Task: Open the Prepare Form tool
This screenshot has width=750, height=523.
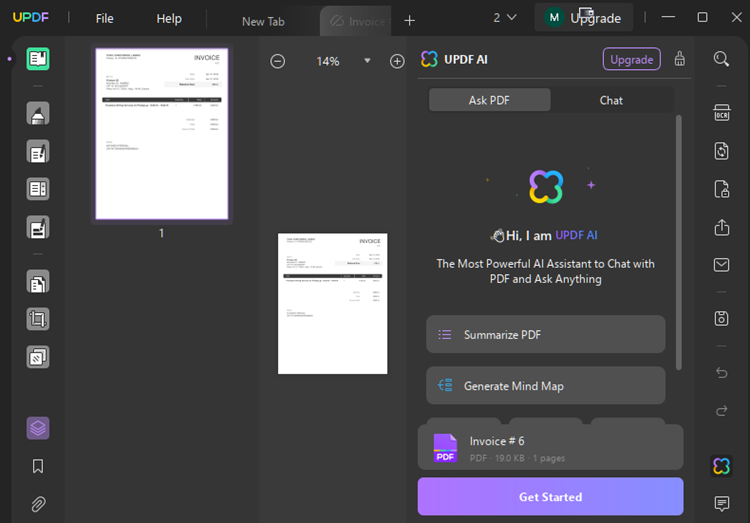Action: pos(38,189)
